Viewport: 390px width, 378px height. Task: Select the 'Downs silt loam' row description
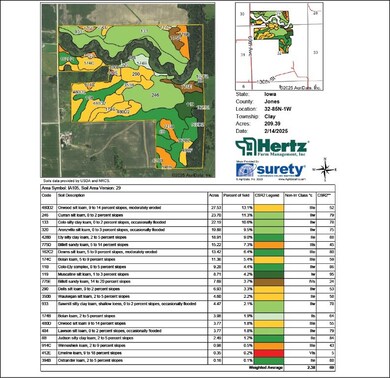(x=108, y=252)
